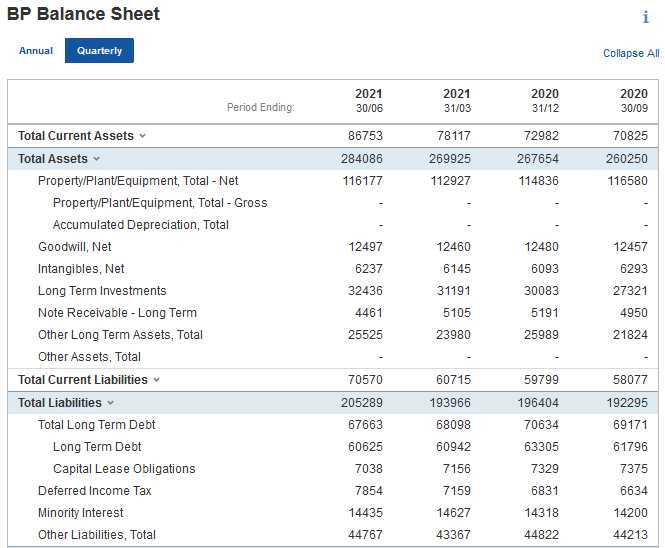
Task: Click the info icon beside the title
Action: pyautogui.click(x=646, y=18)
